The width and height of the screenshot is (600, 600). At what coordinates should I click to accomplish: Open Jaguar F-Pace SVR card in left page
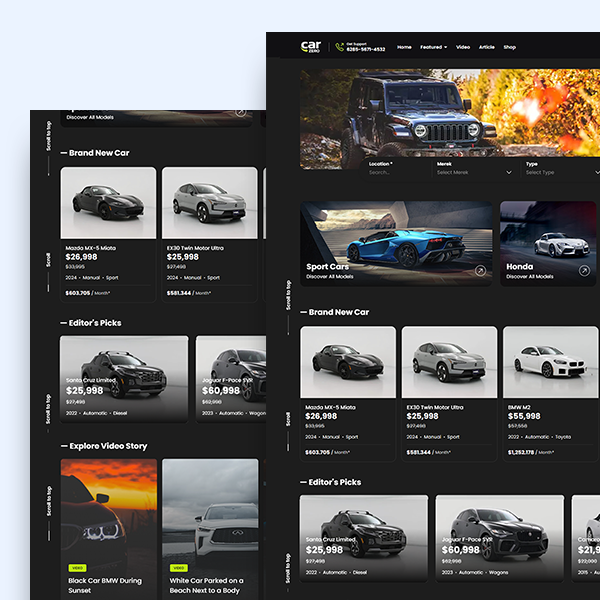[231, 379]
